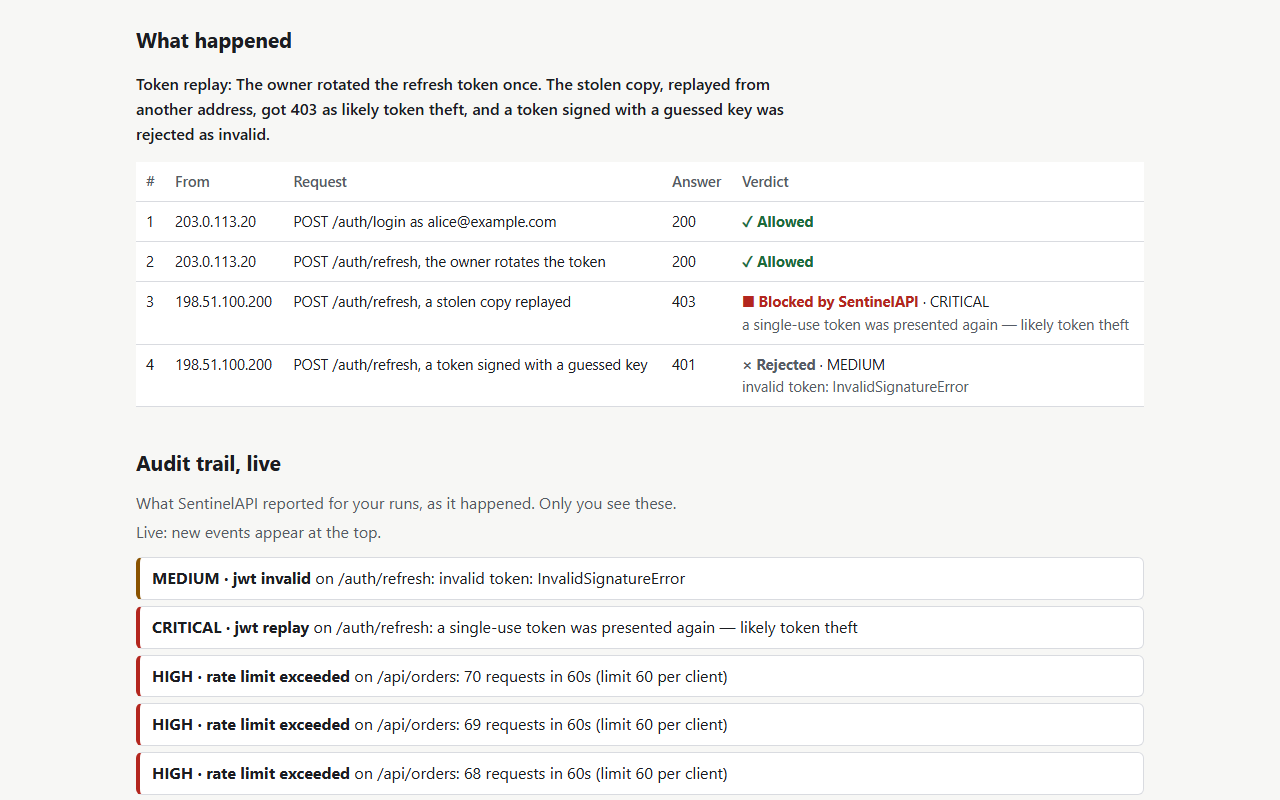Select 198.51.100.200 in the stolen copy row
Screen dimensions: 1280x800
click(x=223, y=302)
